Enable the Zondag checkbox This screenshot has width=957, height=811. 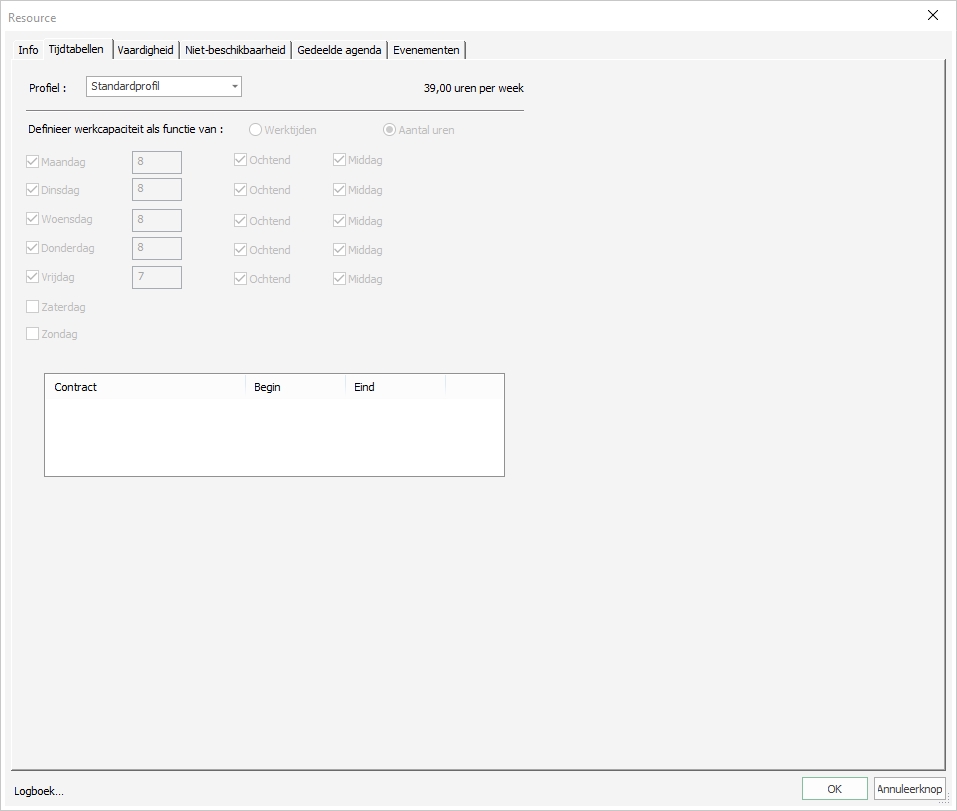[31, 333]
